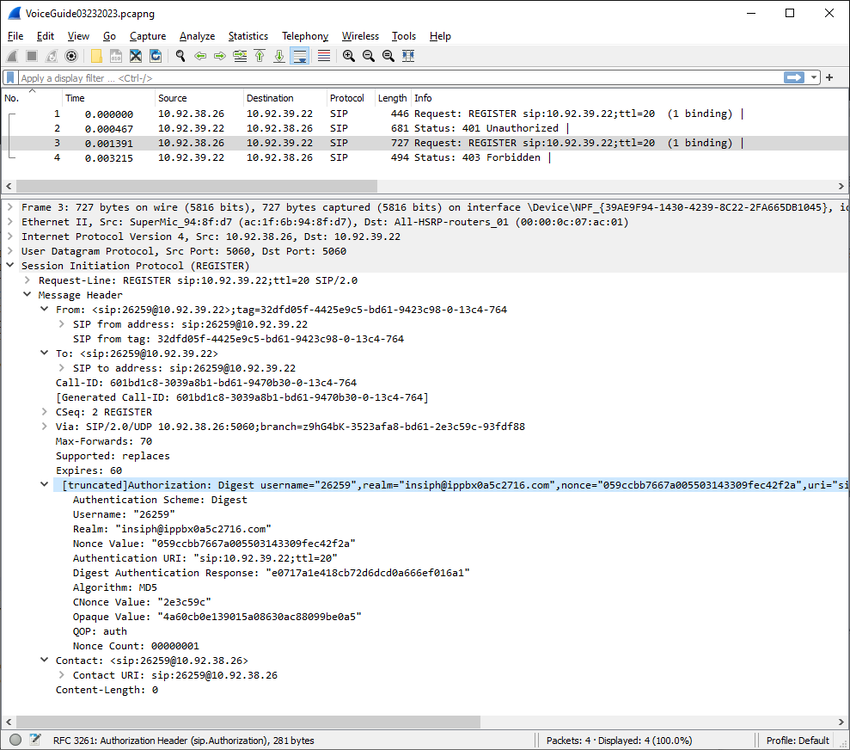This screenshot has height=750, width=850.
Task: Click the Capture options gear icon
Action: click(71, 56)
